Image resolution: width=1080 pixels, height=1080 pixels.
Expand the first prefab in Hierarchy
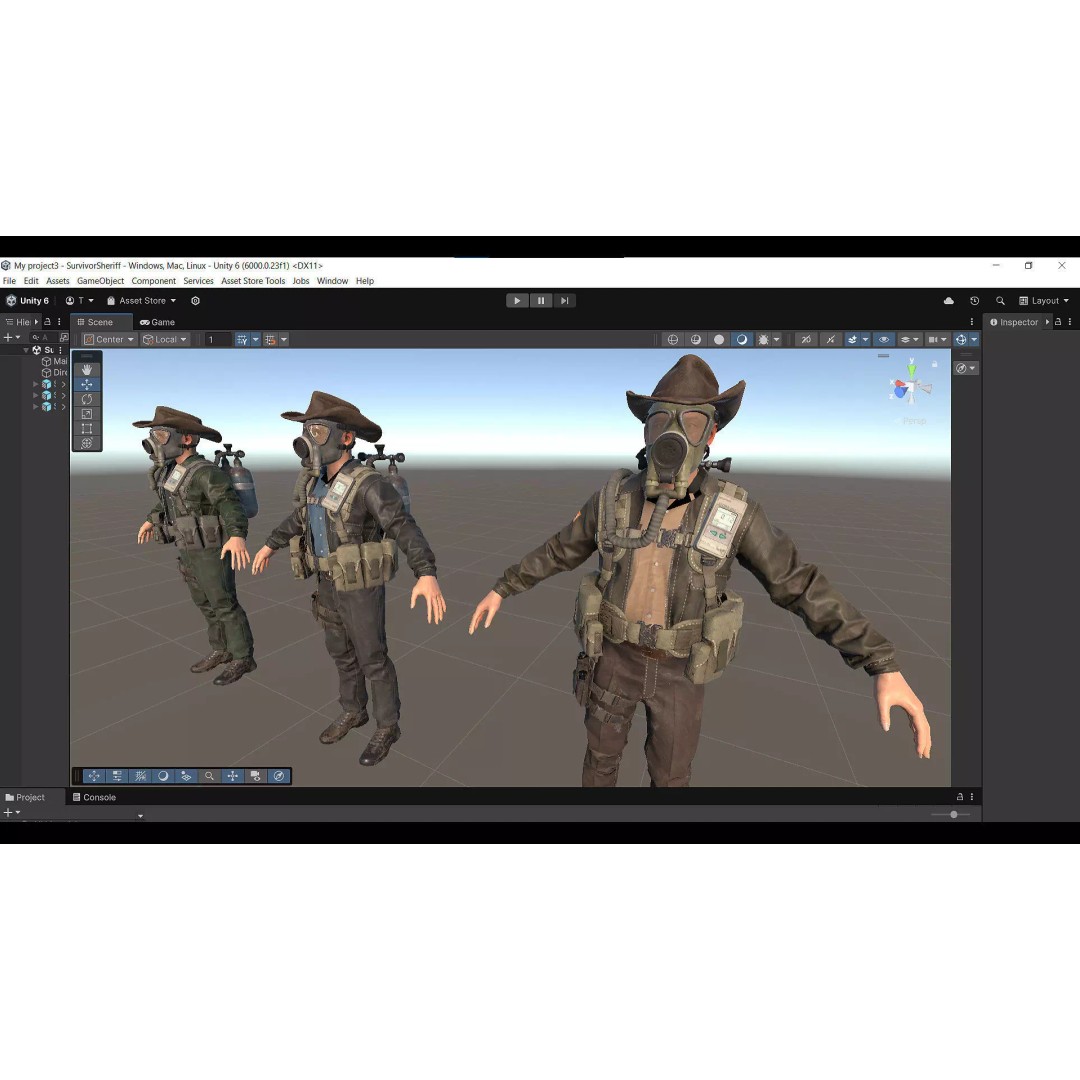[x=36, y=384]
